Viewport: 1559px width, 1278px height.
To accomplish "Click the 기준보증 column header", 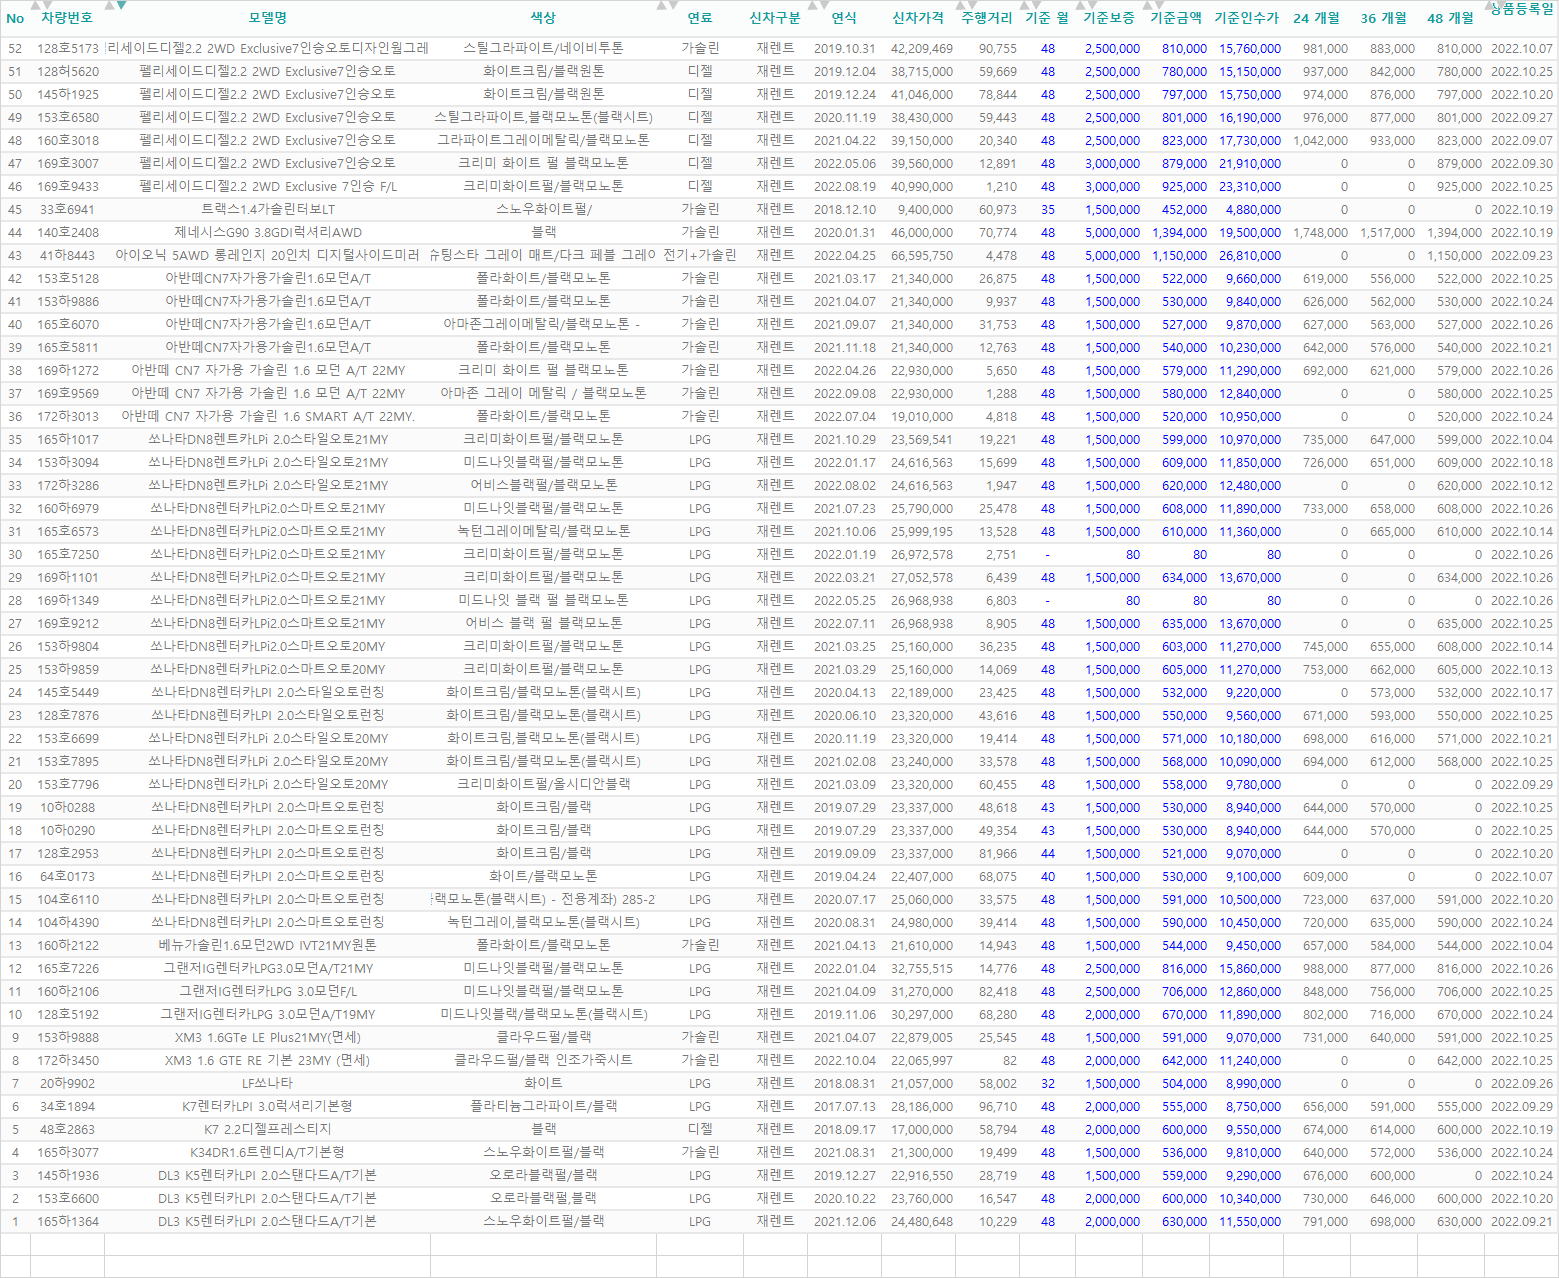I will coord(1109,18).
